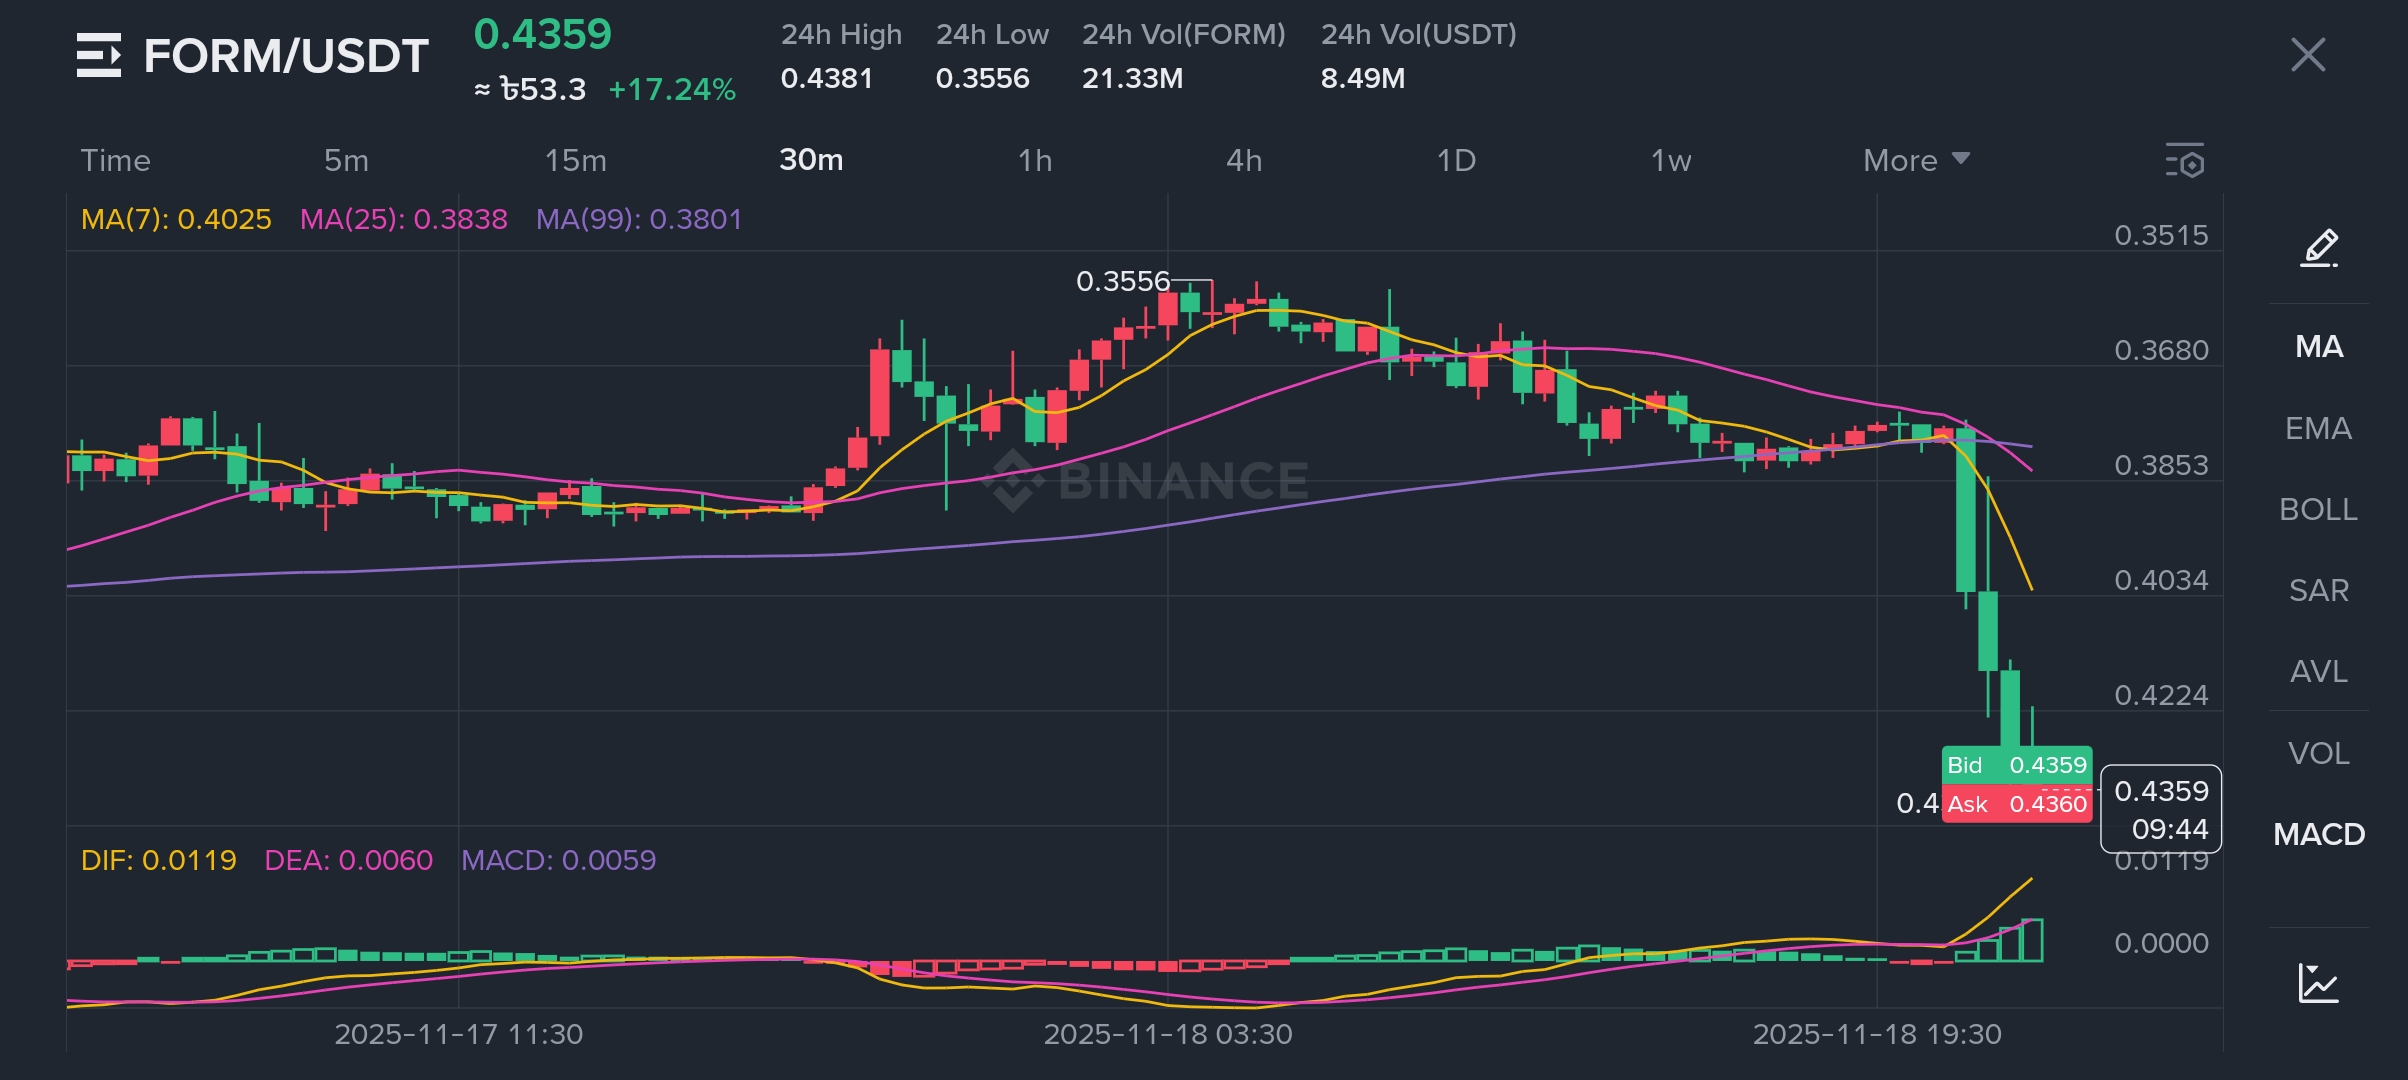Show the AVL indicator
Viewport: 2408px width, 1080px height.
pos(2318,671)
